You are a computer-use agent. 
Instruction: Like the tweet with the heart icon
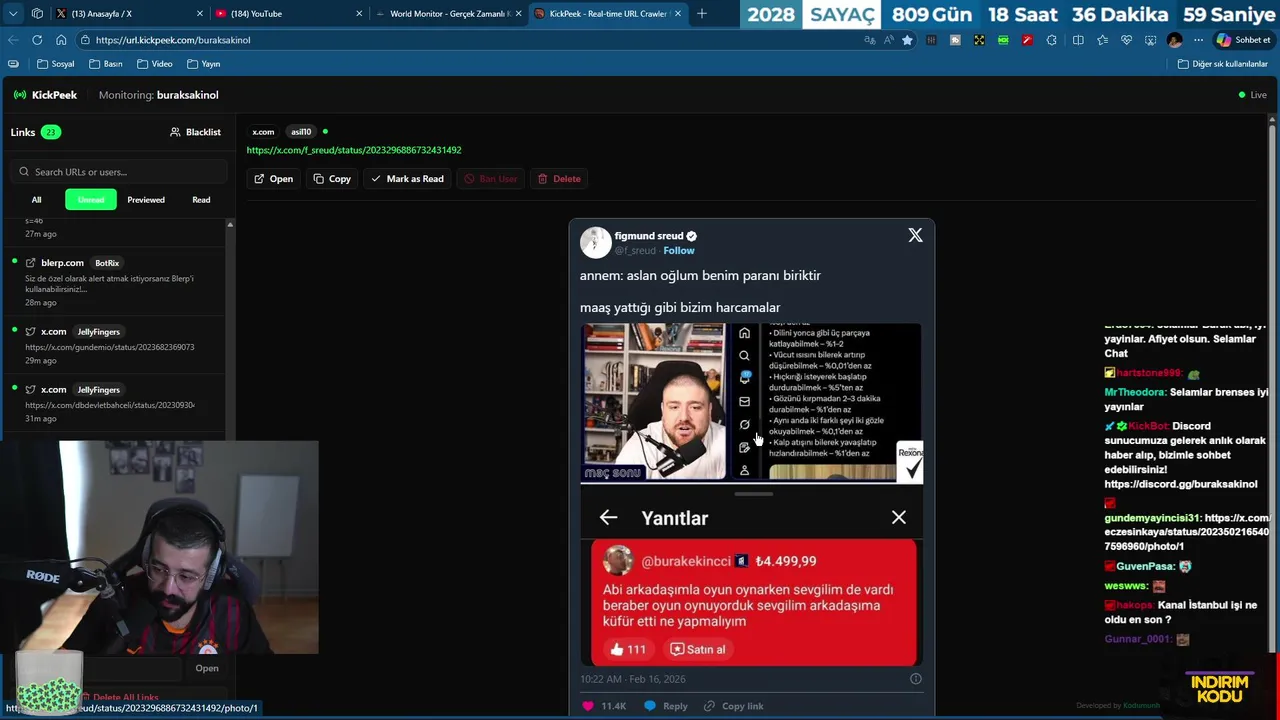(x=588, y=706)
